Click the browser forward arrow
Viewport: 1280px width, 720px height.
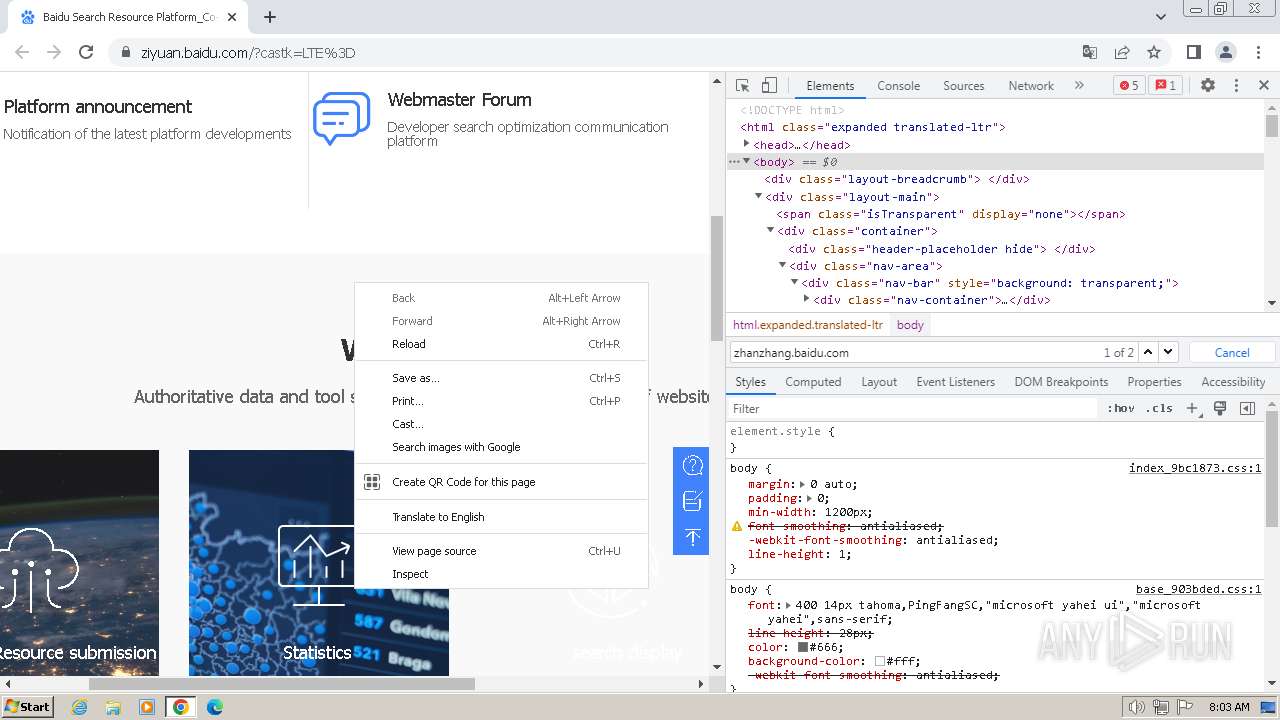point(54,52)
